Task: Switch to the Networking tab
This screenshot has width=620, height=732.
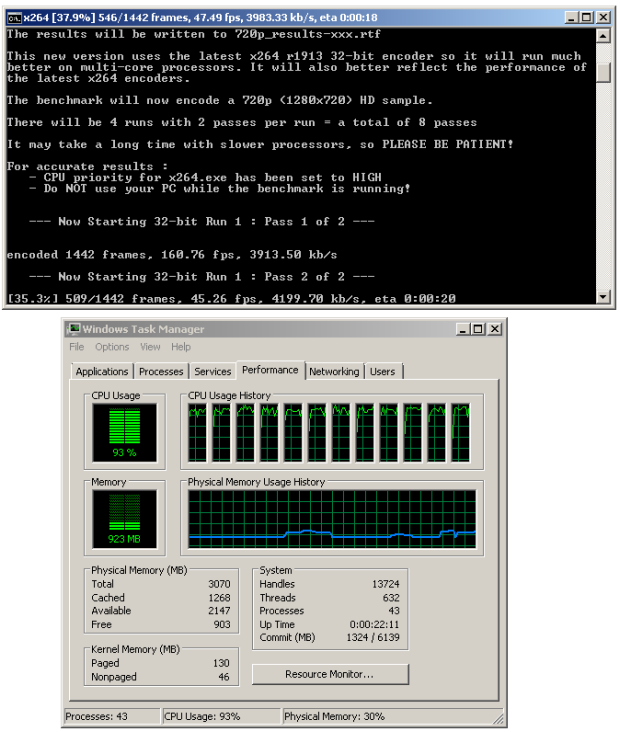Action: coord(334,372)
